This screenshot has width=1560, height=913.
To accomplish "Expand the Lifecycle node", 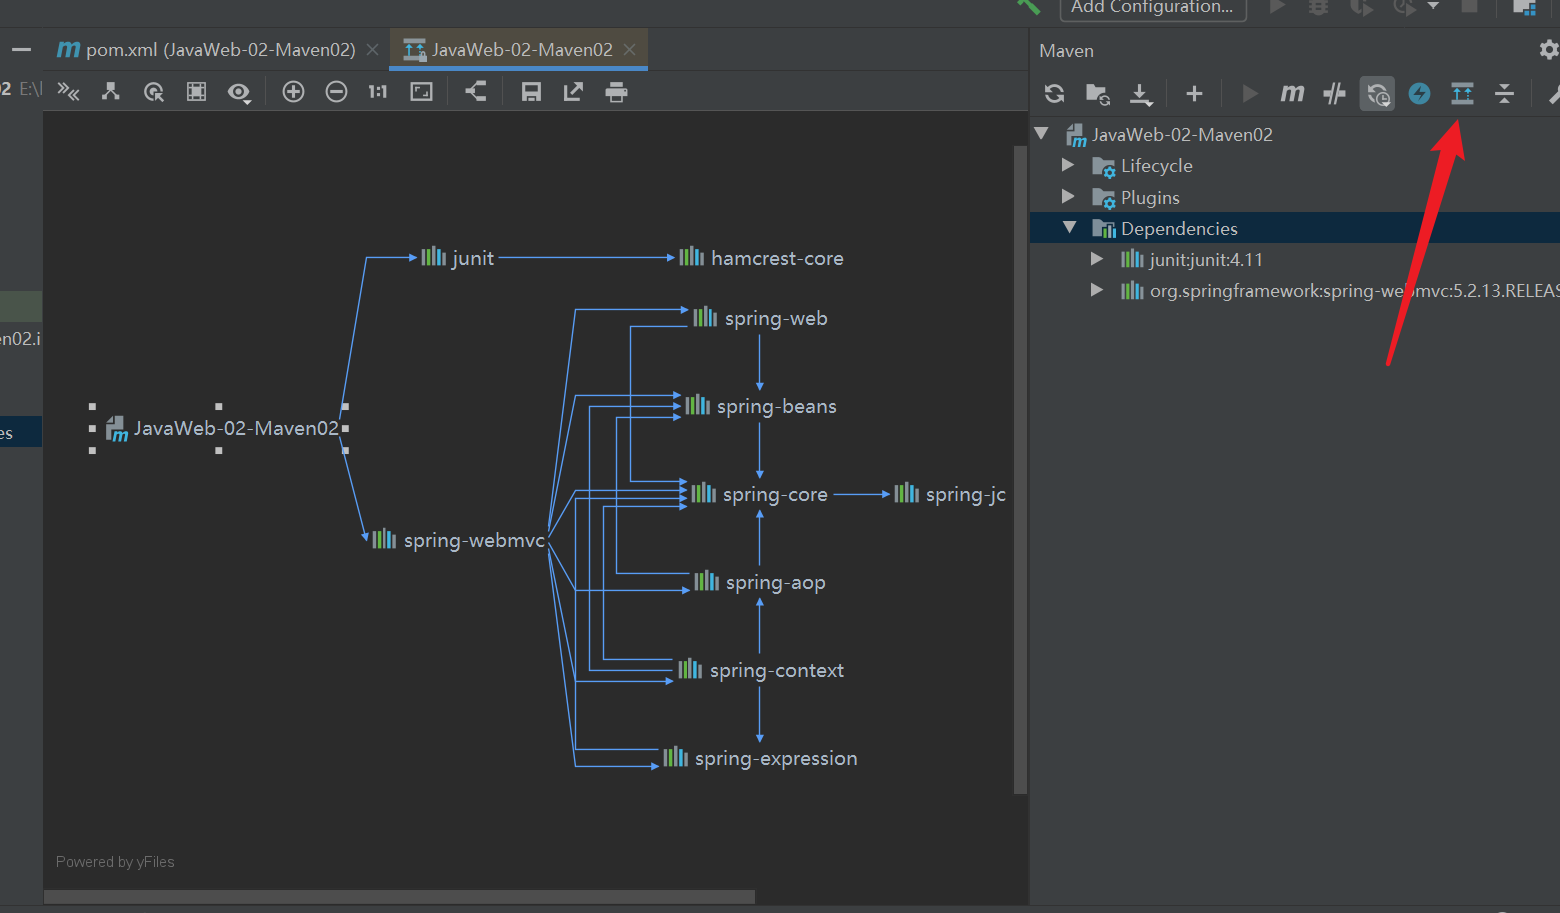I will pos(1068,165).
